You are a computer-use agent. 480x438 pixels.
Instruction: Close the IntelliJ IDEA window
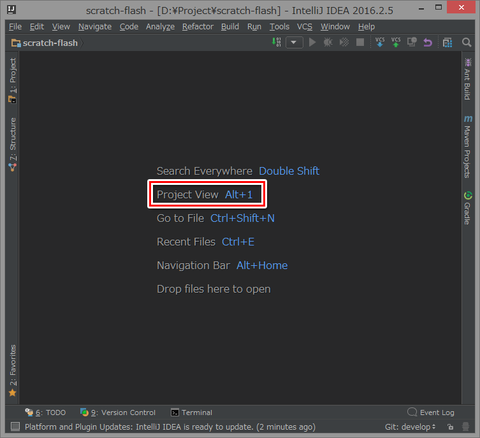click(x=461, y=7)
